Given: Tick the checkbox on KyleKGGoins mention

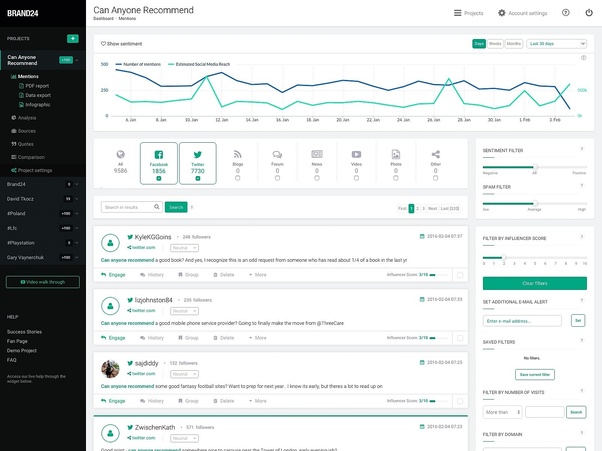Looking at the screenshot, I should 459,273.
